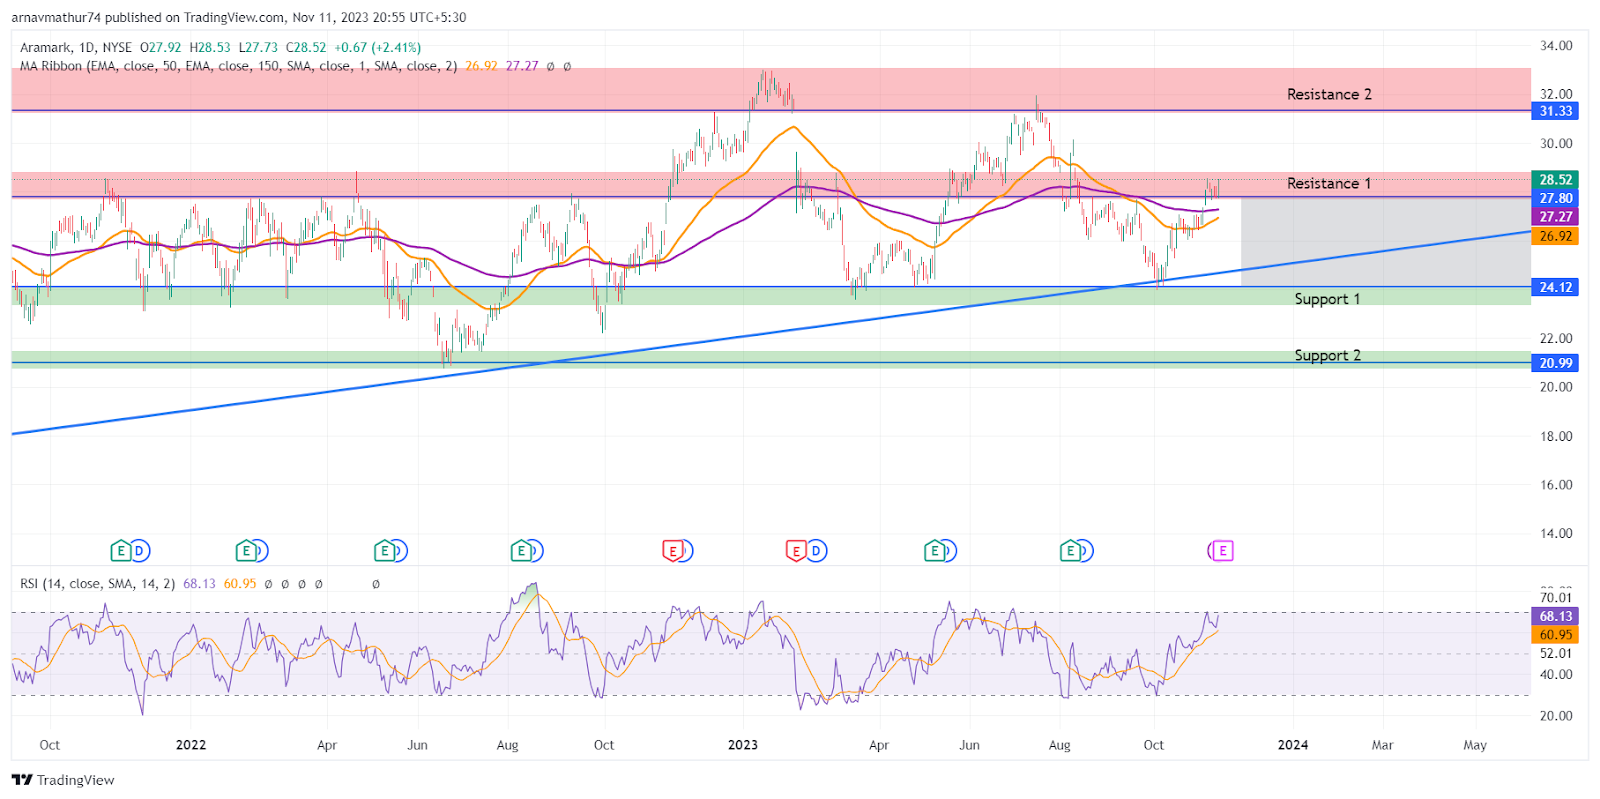The width and height of the screenshot is (1600, 799).
Task: Click the pink upcoming earnings marker
Action: pyautogui.click(x=1222, y=550)
